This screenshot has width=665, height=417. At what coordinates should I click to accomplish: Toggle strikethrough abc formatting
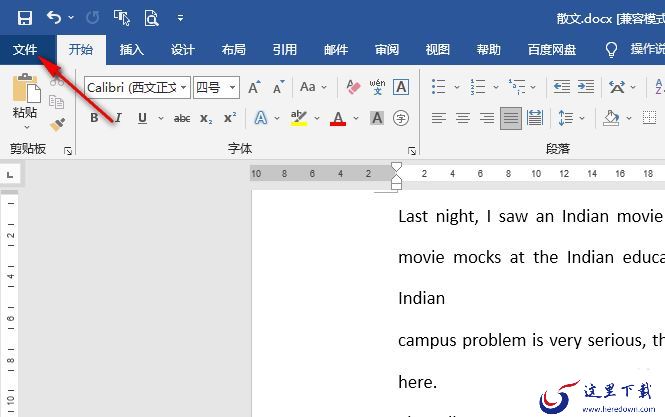(182, 118)
